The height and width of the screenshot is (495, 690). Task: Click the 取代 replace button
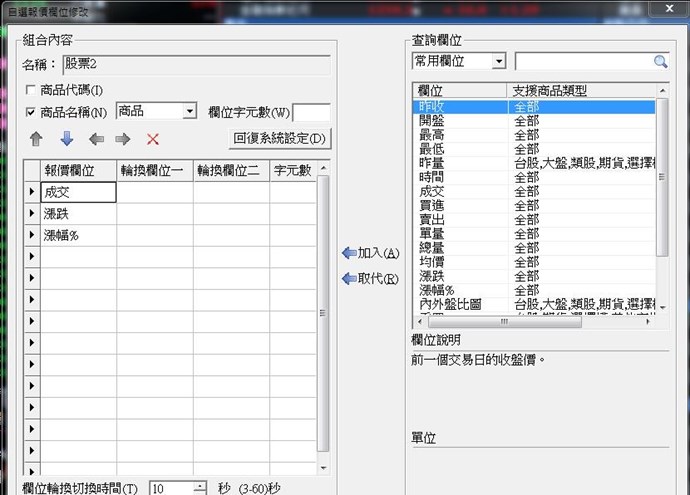370,279
